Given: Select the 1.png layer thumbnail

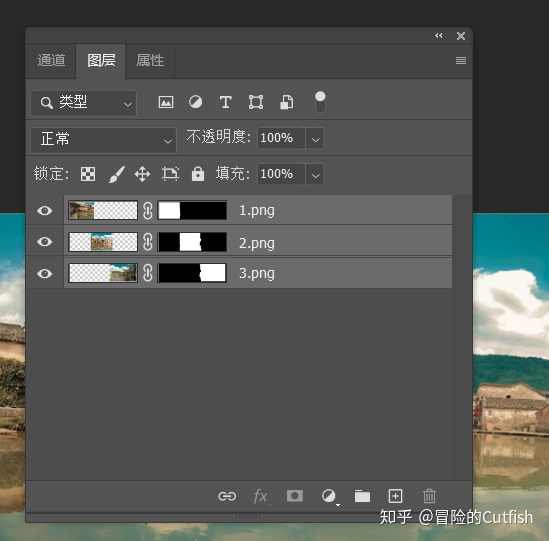Looking at the screenshot, I should pyautogui.click(x=103, y=210).
